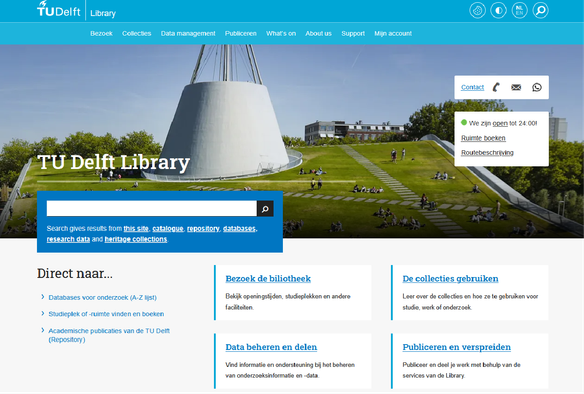
Task: Click the search submit magnifier button
Action: (265, 209)
